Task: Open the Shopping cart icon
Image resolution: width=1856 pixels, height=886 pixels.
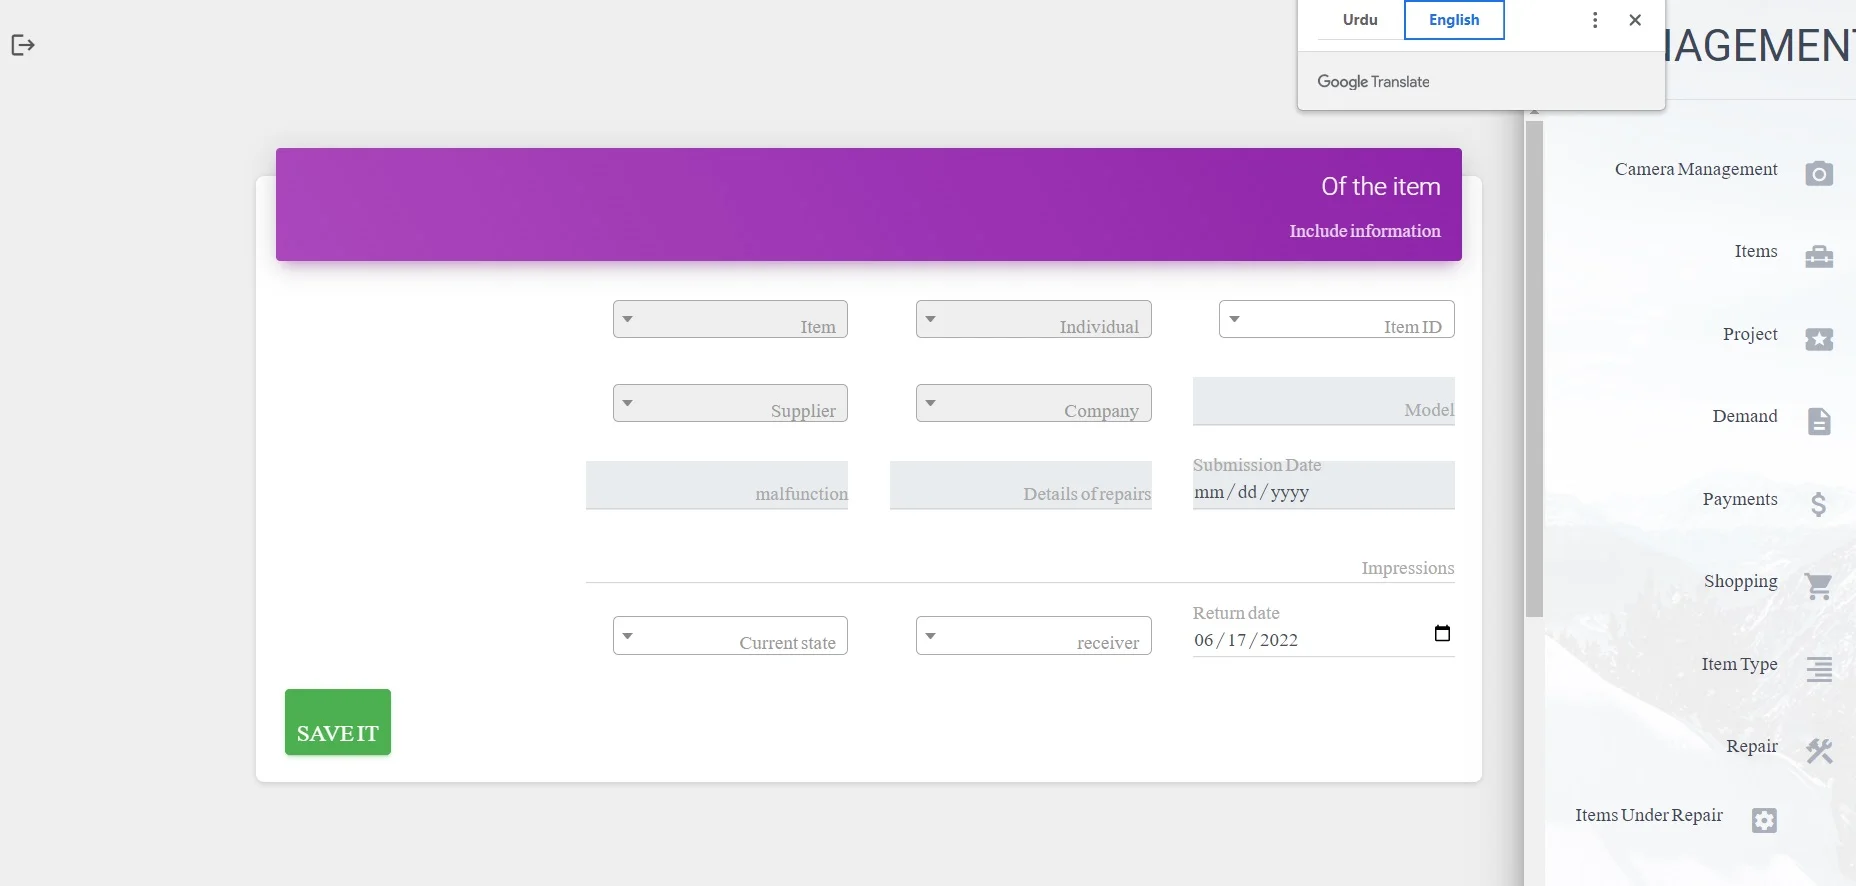Action: coord(1818,586)
